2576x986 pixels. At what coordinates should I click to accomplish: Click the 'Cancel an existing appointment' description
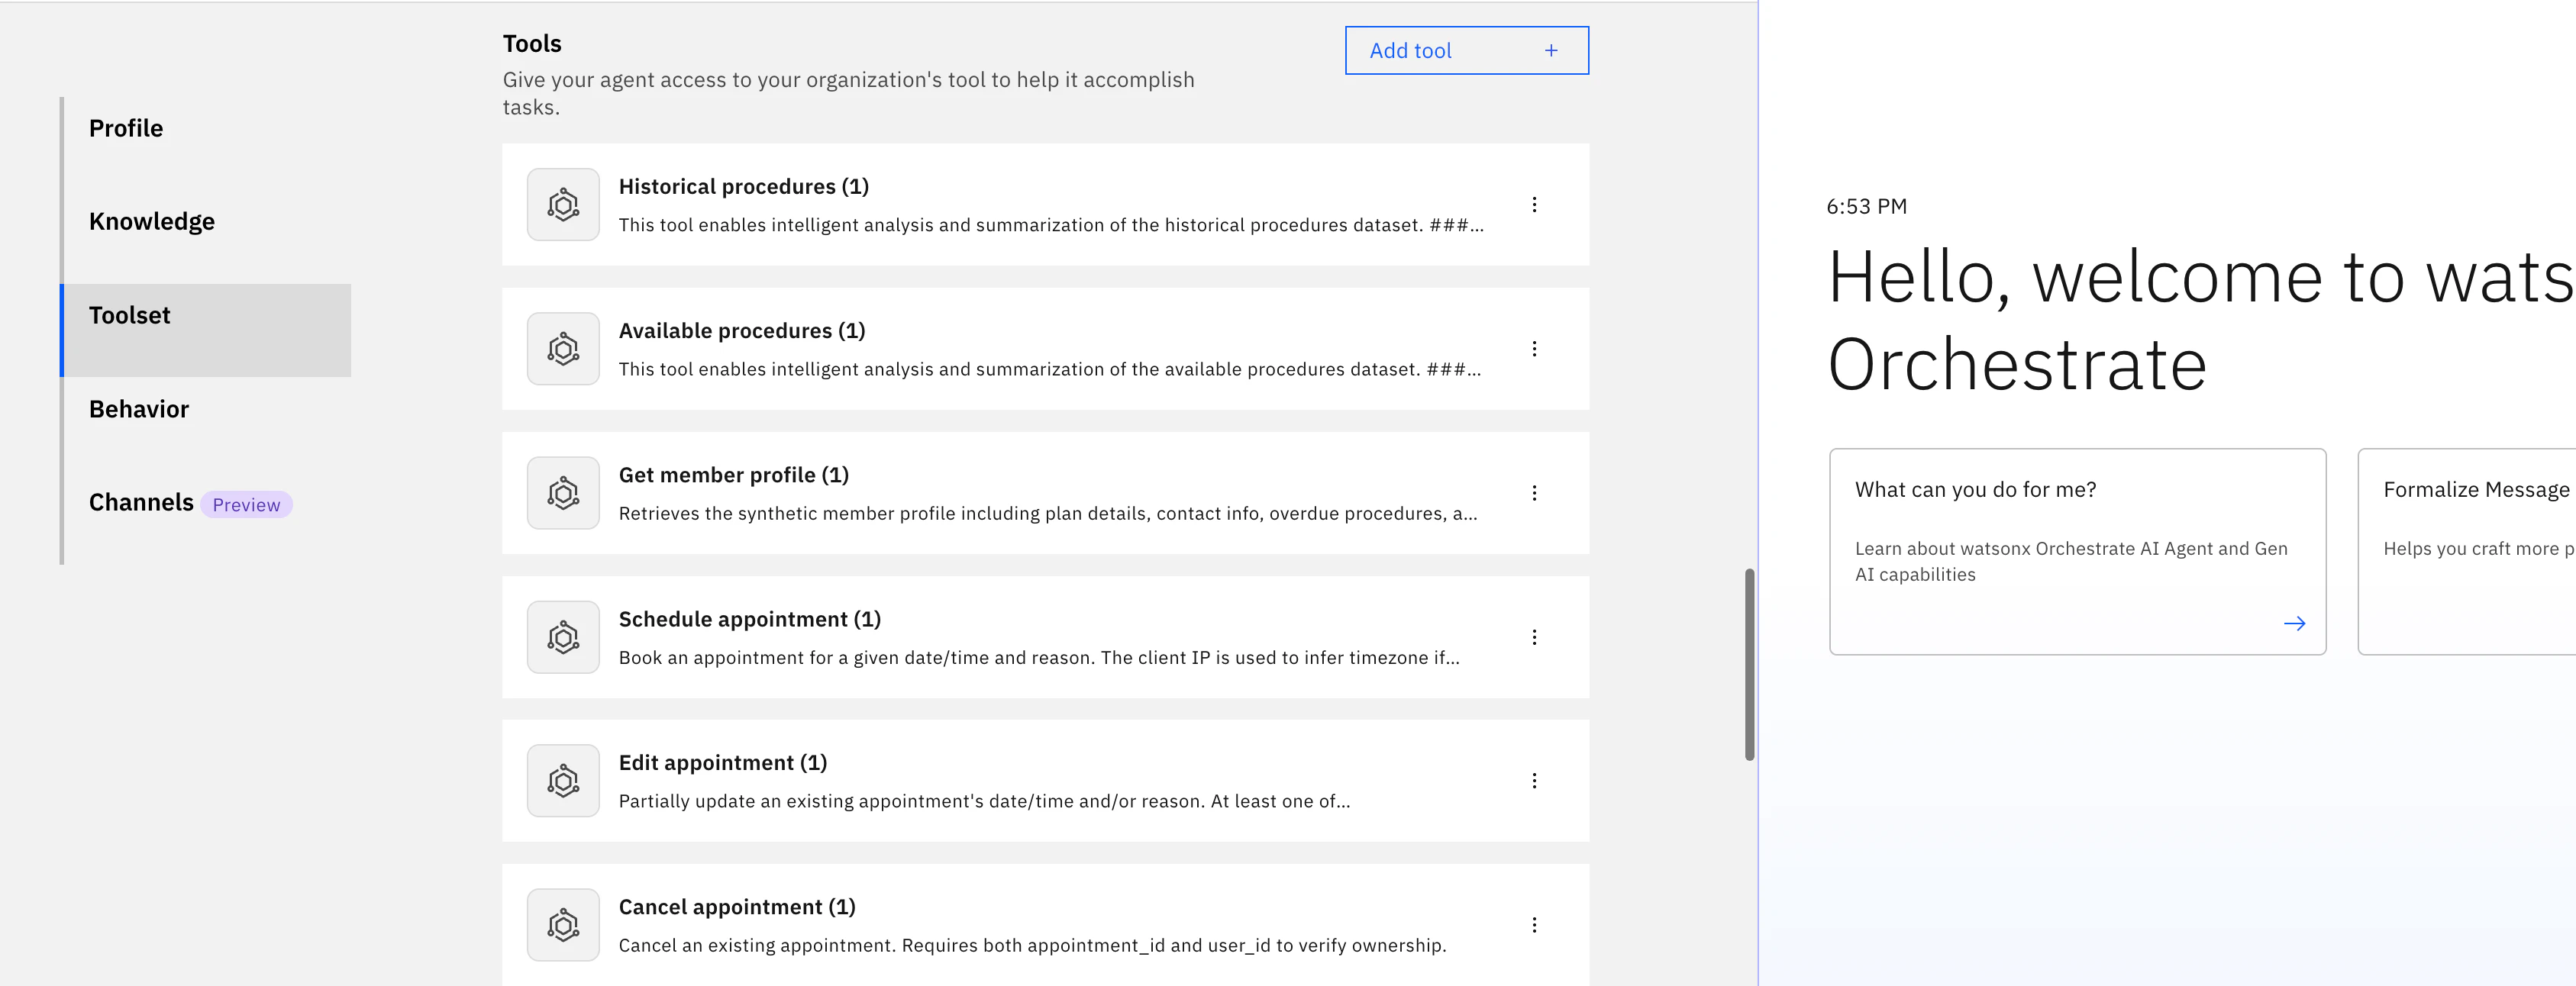pyautogui.click(x=1032, y=945)
